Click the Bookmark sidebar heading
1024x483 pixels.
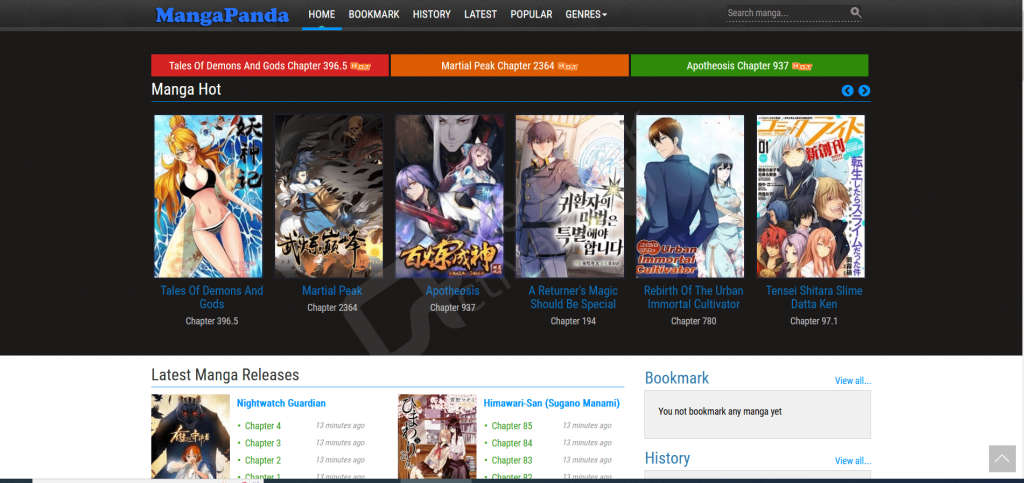(x=677, y=378)
